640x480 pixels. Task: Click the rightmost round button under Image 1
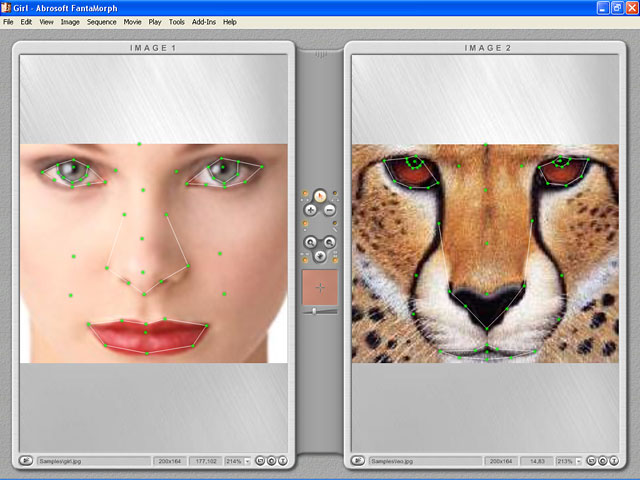[282, 461]
